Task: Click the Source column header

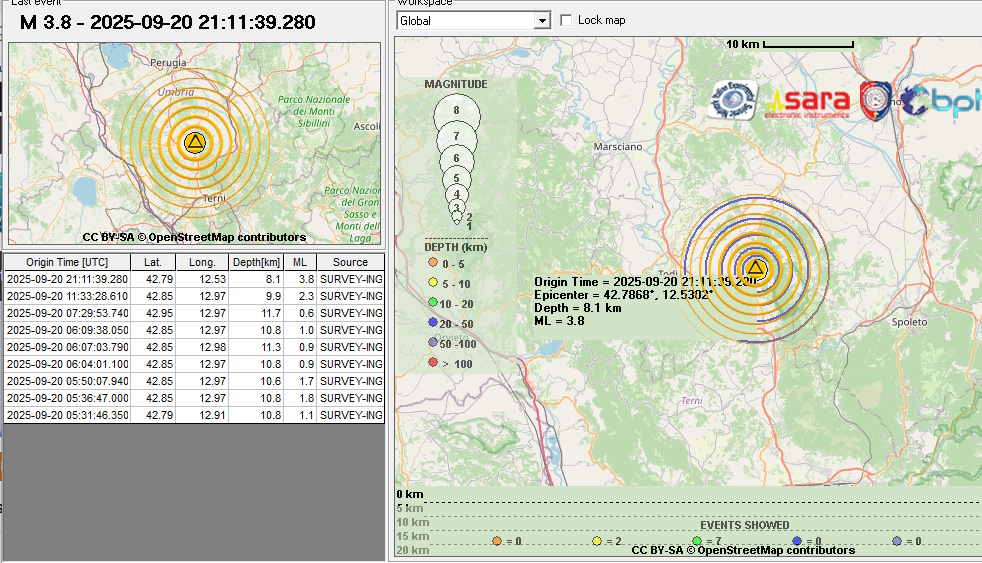Action: (350, 262)
